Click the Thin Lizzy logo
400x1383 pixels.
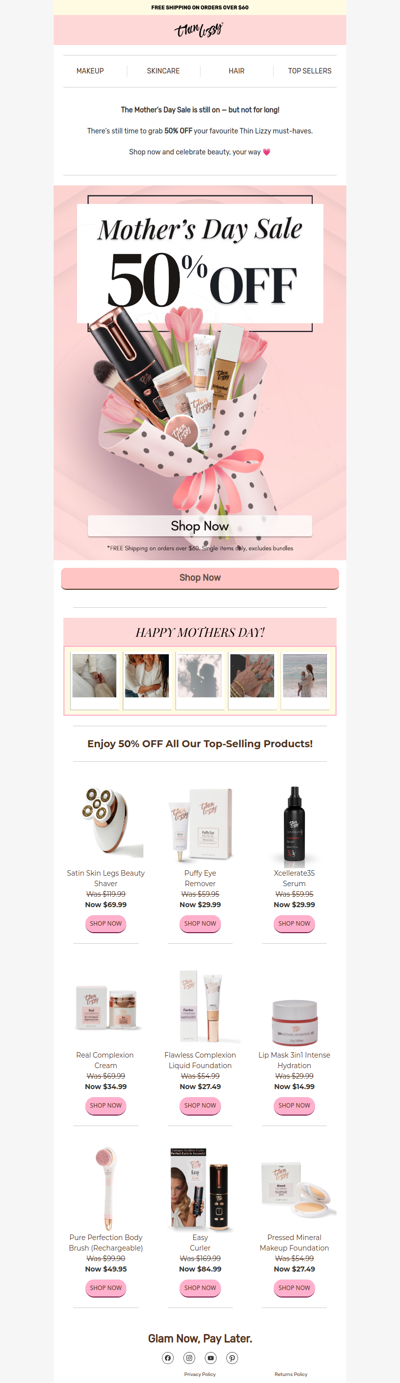200,31
